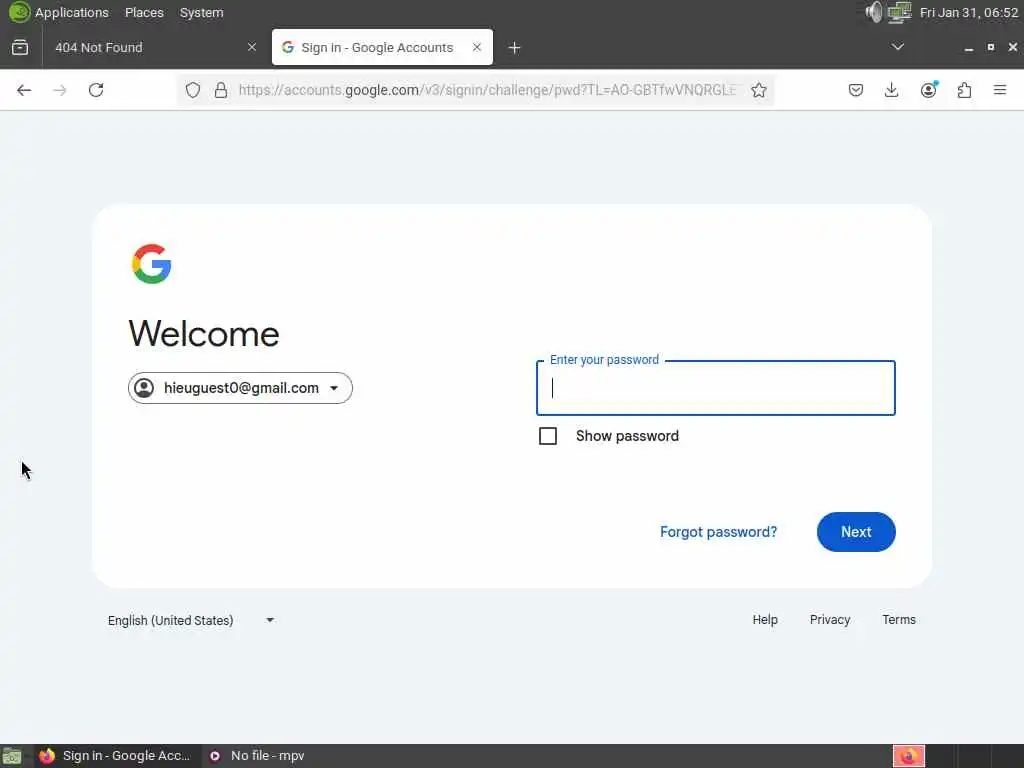
Task: Expand the hieuguest0@gmail.com account chooser
Action: (x=240, y=388)
